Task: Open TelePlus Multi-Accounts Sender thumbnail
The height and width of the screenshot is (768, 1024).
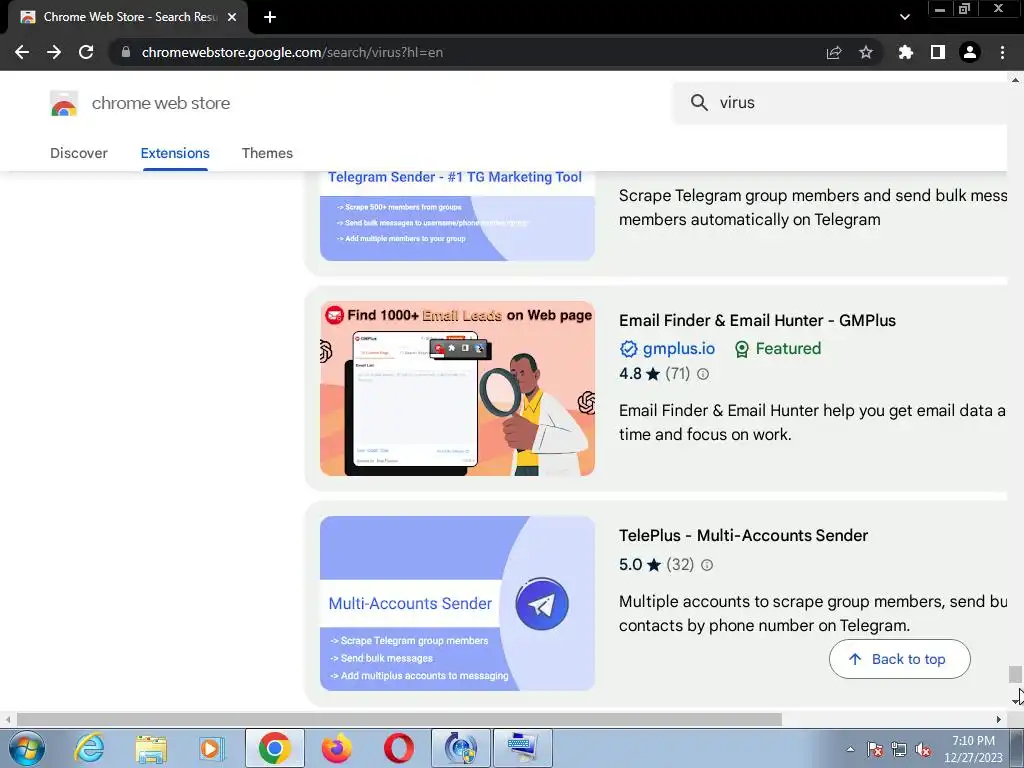Action: point(457,603)
